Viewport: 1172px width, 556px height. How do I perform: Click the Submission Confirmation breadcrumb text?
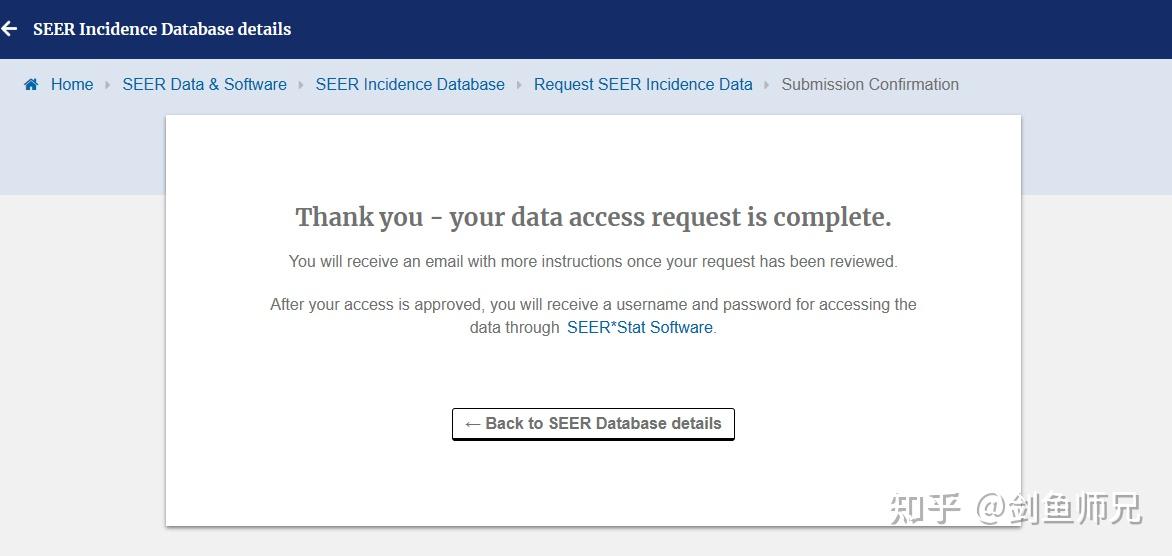point(870,85)
